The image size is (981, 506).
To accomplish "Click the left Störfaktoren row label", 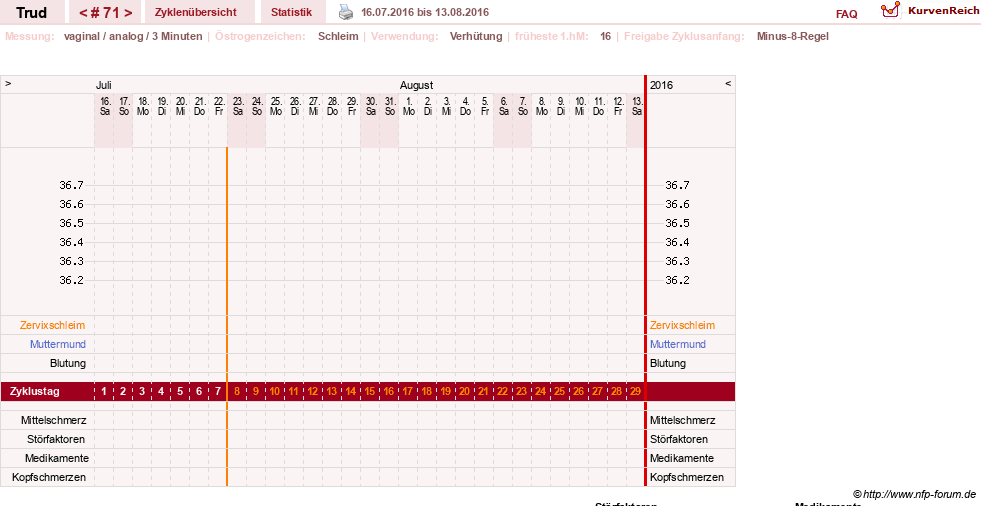I will pyautogui.click(x=56, y=439).
